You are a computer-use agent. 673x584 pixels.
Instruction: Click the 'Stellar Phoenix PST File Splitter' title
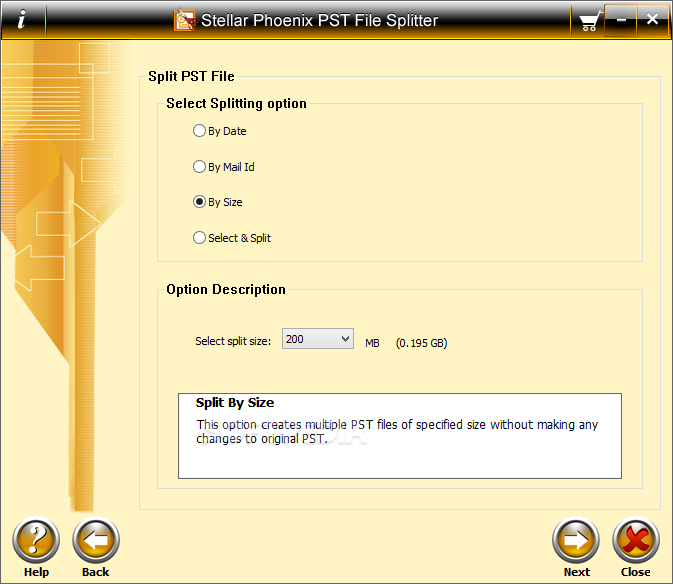tap(319, 20)
